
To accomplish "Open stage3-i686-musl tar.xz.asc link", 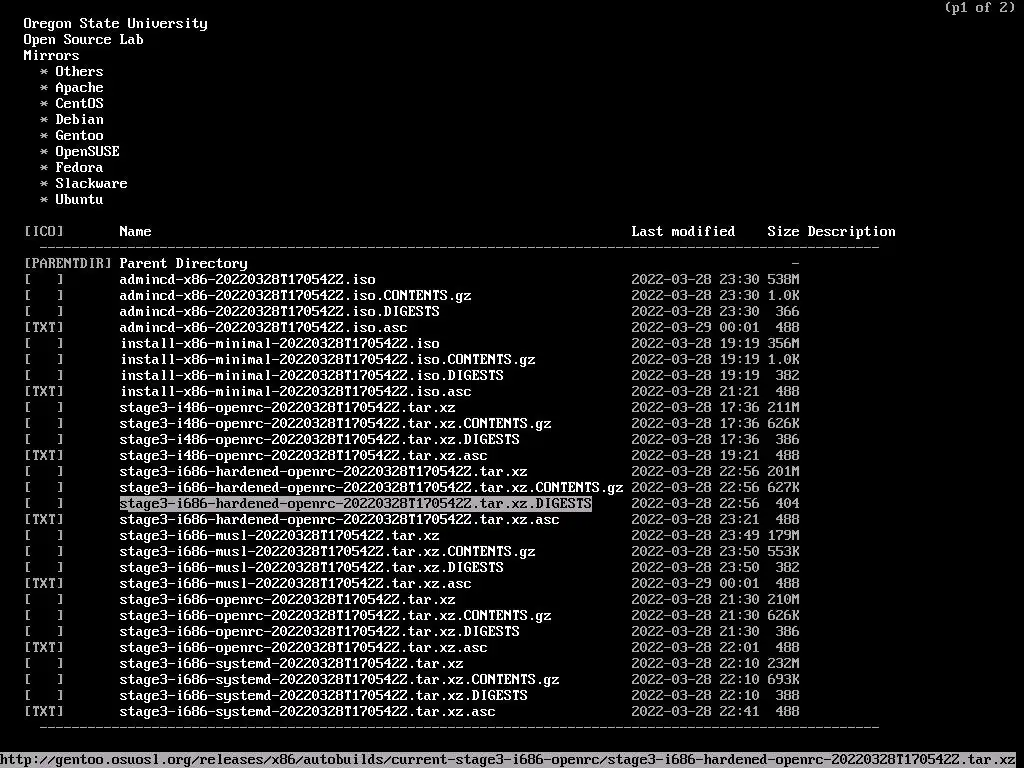I will tap(295, 583).
